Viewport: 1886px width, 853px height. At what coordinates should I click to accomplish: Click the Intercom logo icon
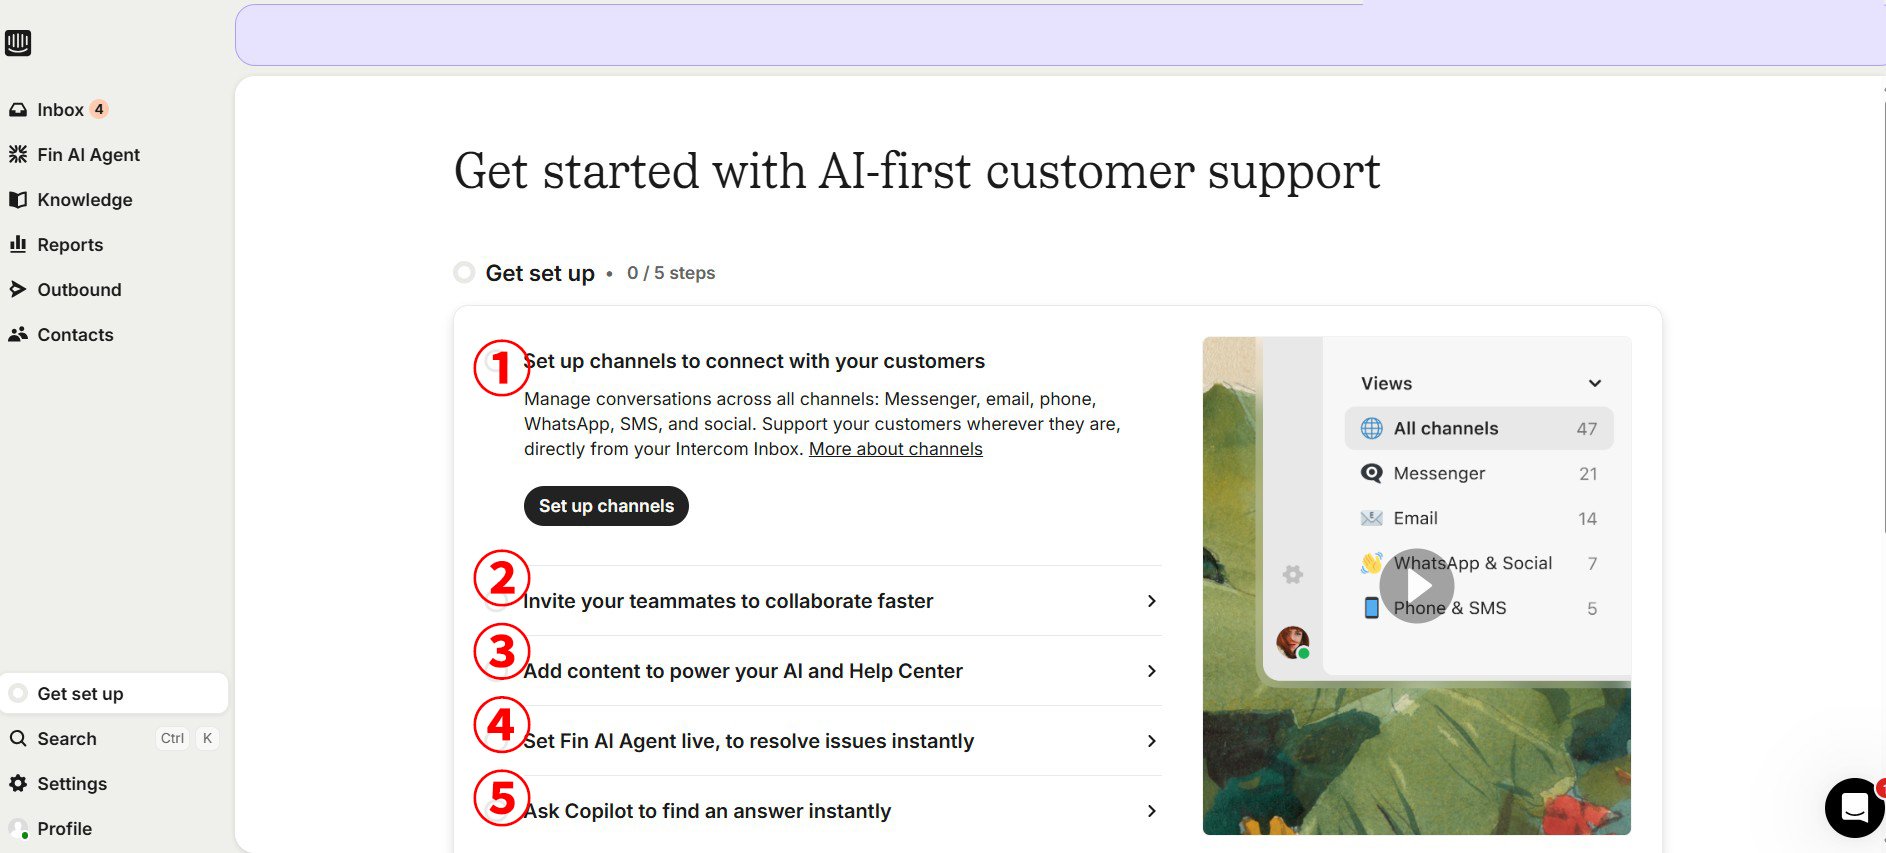click(x=18, y=43)
